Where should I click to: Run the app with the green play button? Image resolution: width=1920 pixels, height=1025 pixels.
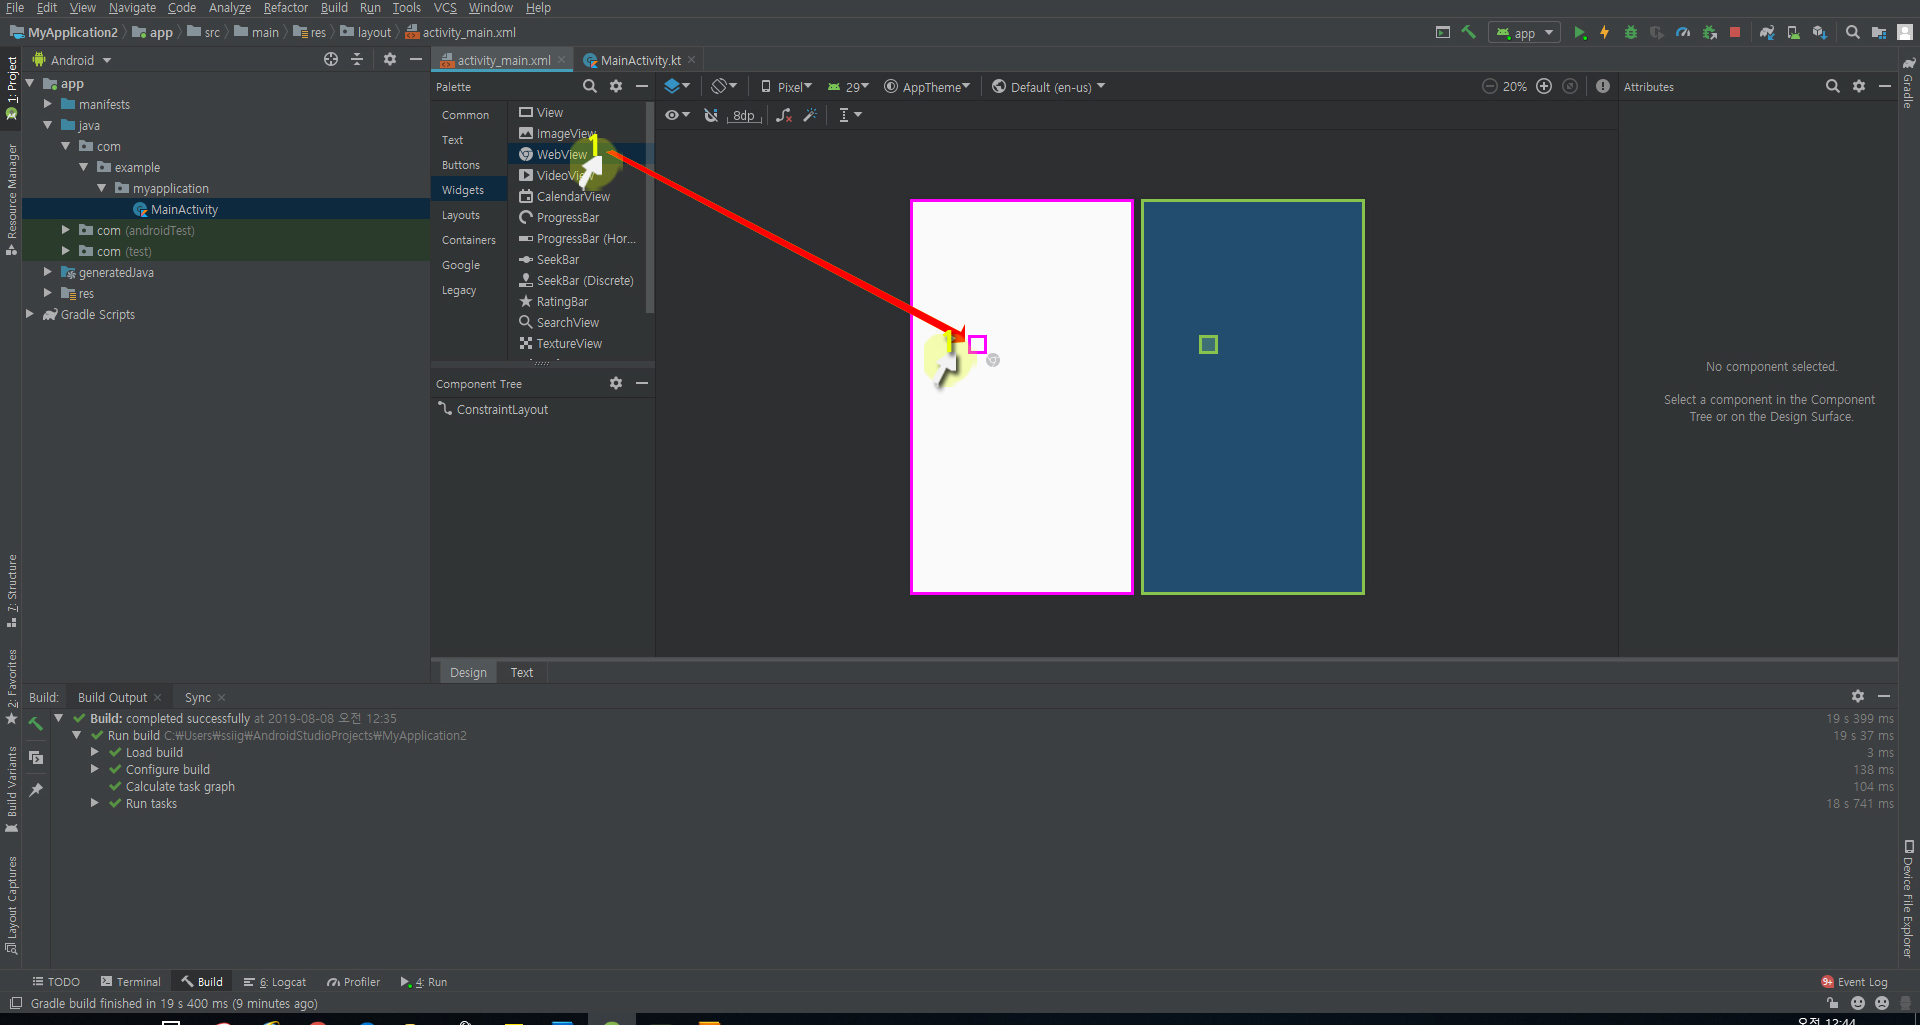1579,33
